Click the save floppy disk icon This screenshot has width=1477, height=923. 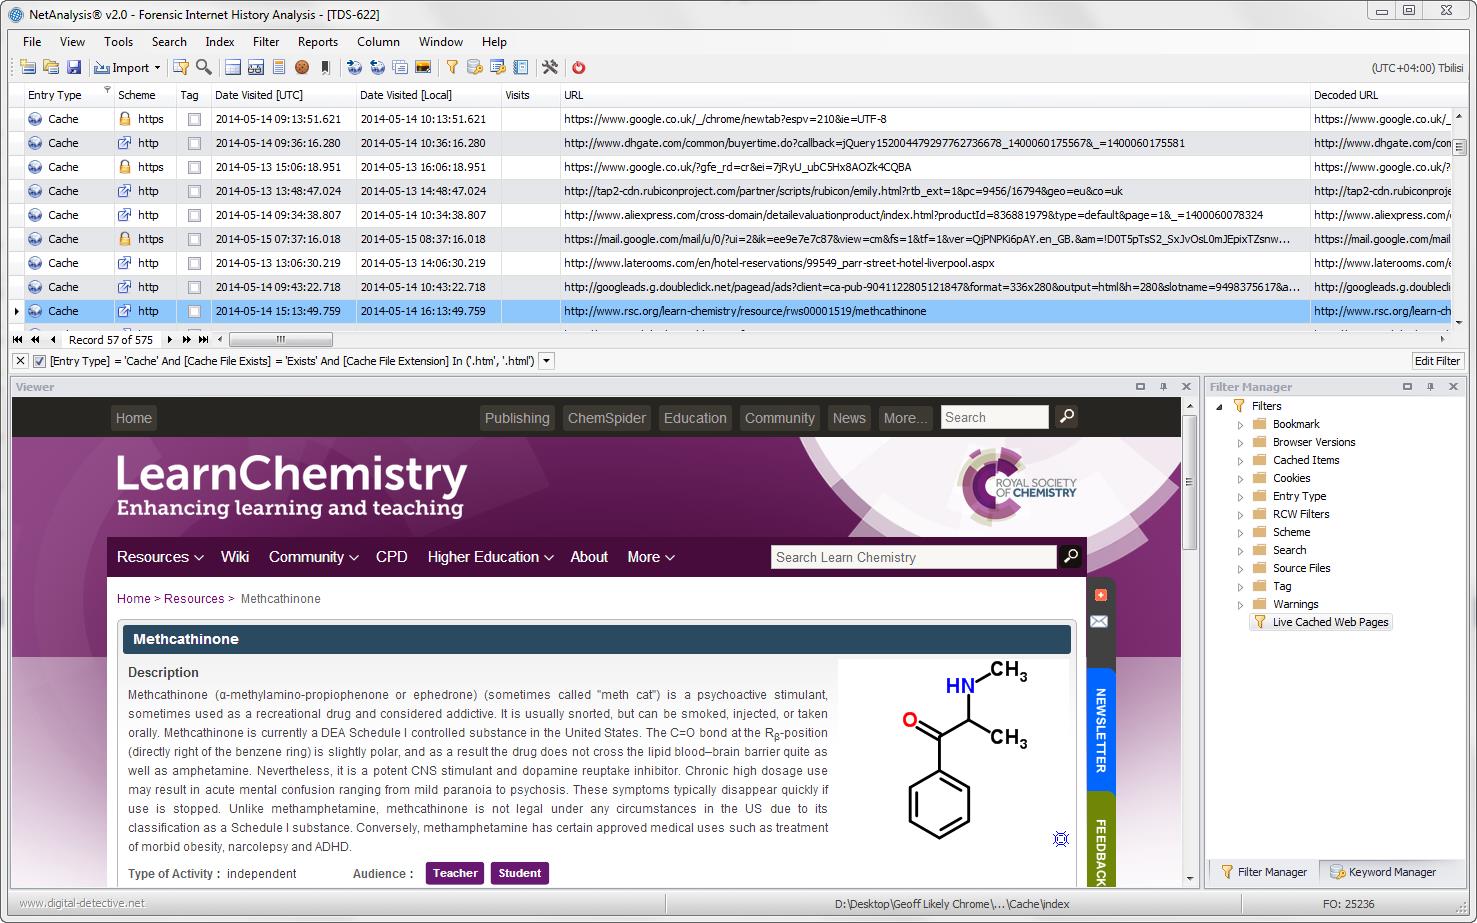[74, 67]
